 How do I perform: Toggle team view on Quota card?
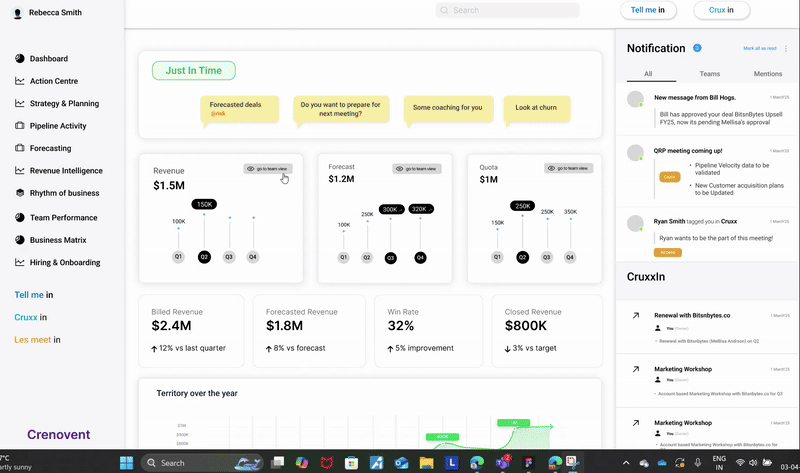568,168
